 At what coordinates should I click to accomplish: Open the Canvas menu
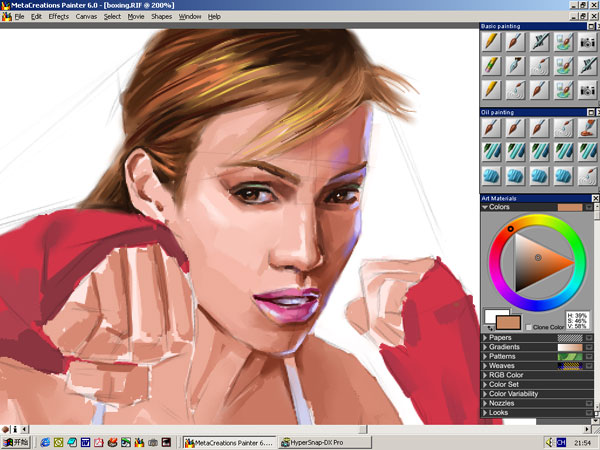tap(87, 17)
